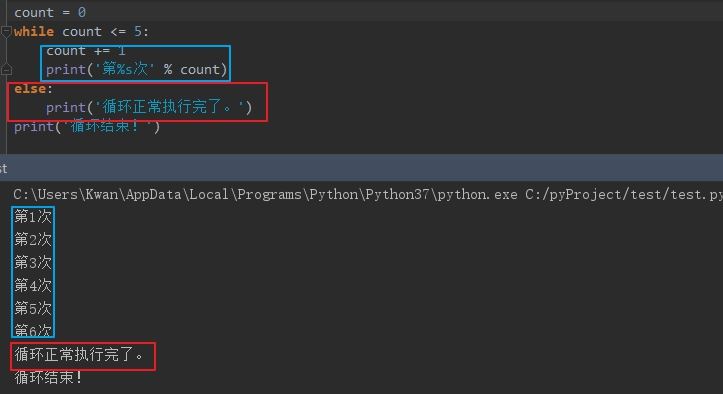Click the '第3次' console output line

point(33,263)
